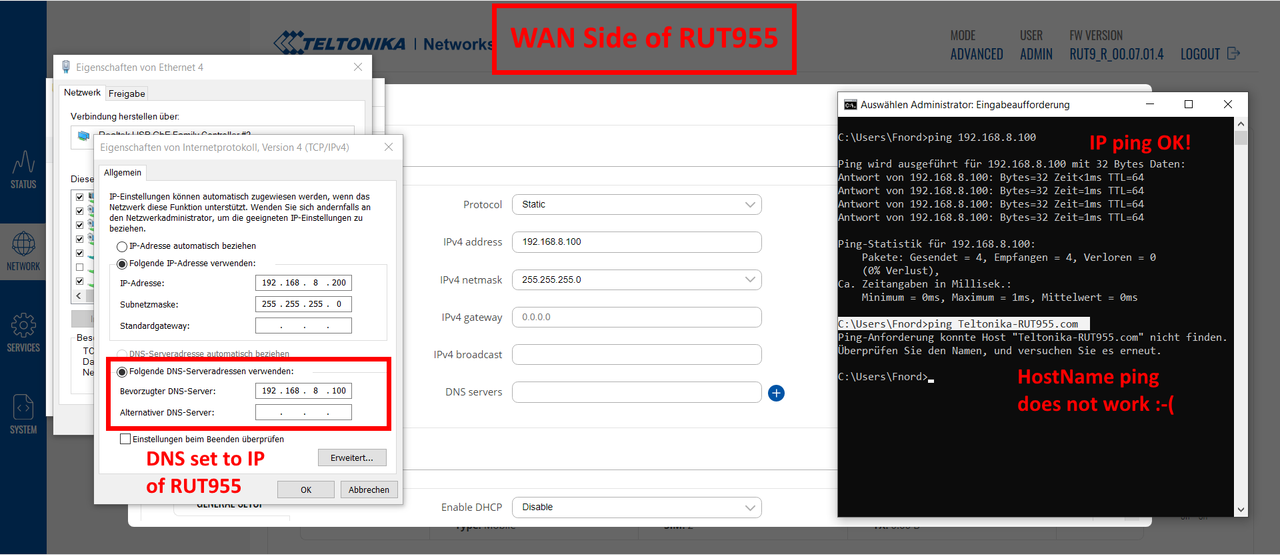The height and width of the screenshot is (555, 1280).
Task: Open the Status section in the sidebar
Action: (x=23, y=168)
